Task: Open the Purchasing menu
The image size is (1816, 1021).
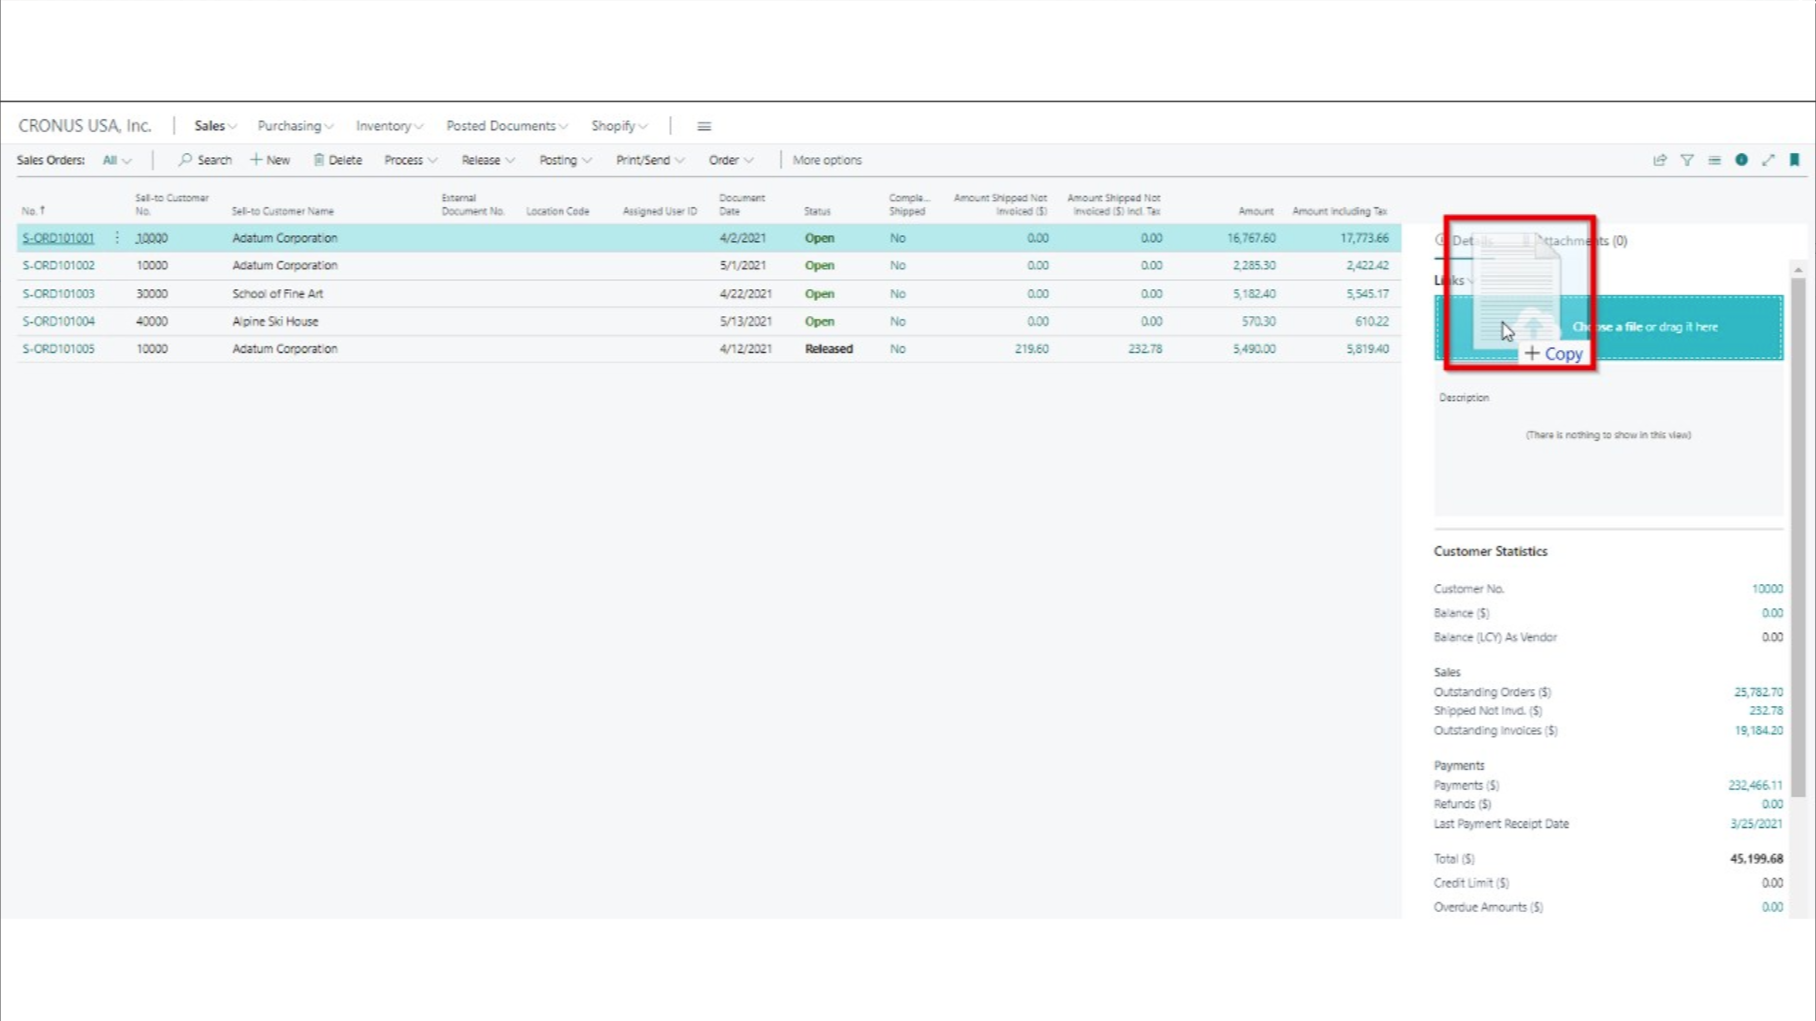Action: 295,126
